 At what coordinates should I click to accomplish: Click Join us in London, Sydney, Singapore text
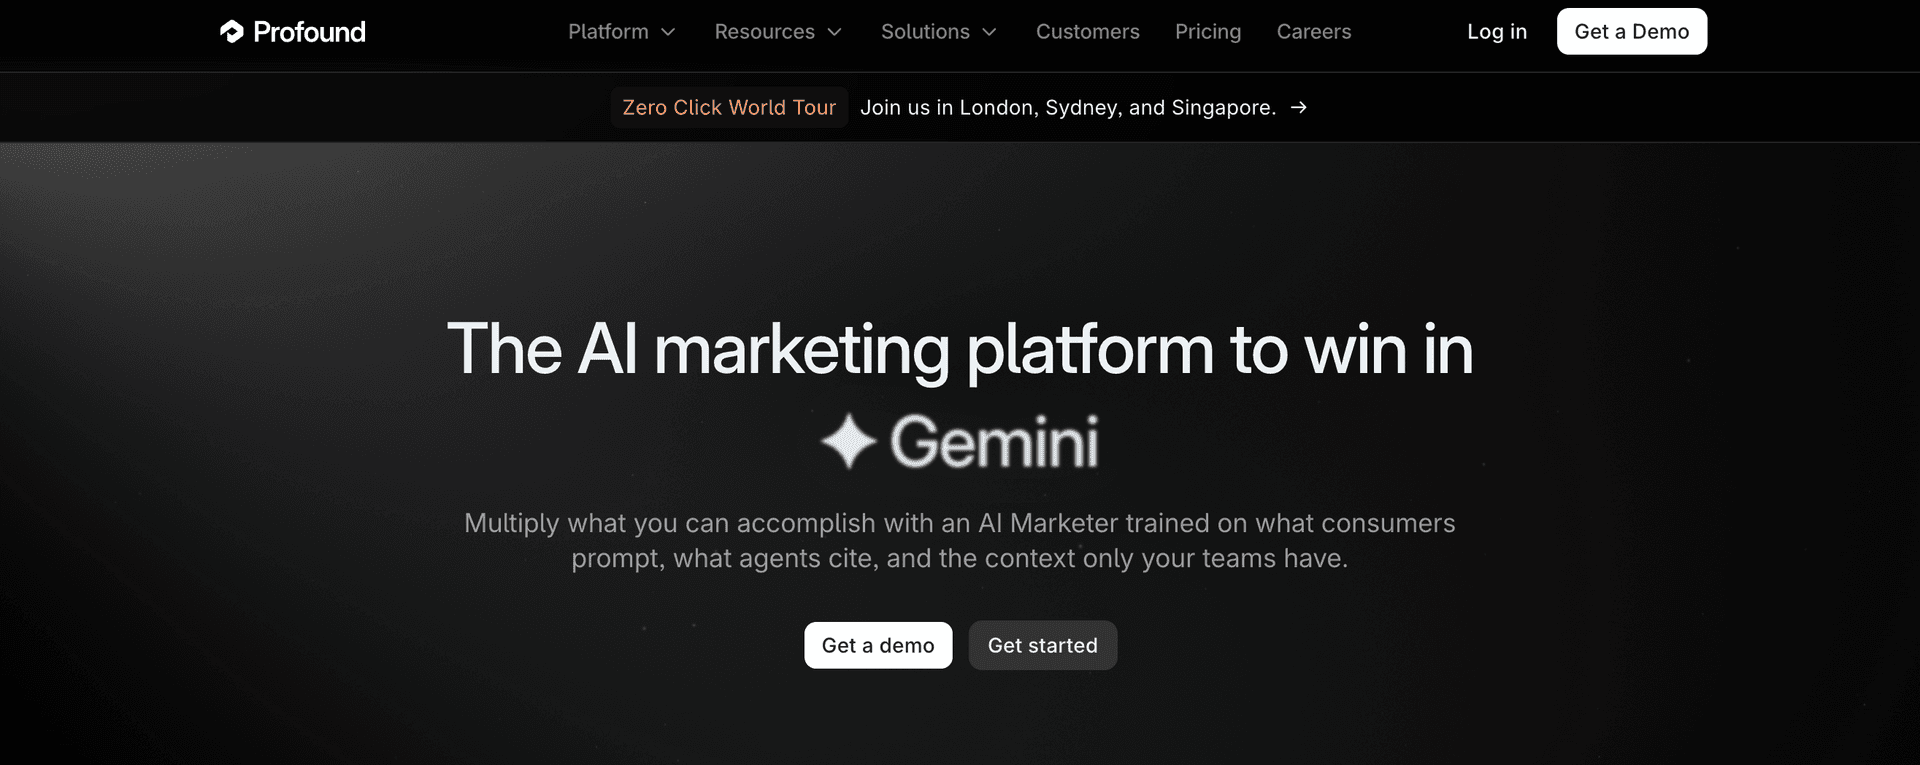pyautogui.click(x=1068, y=107)
